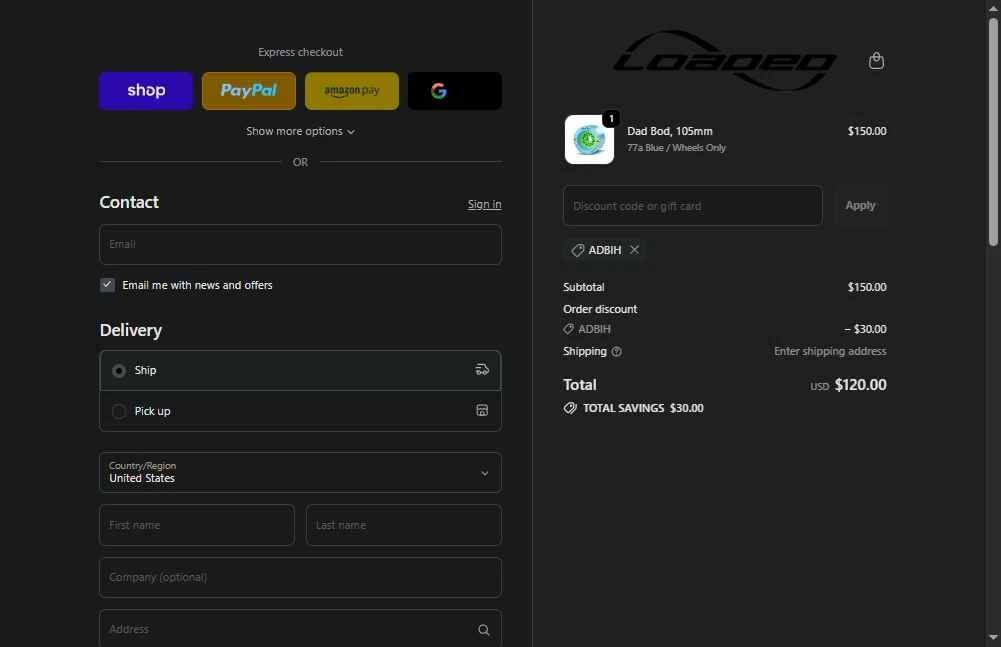Click the Total $120.00 amount
Viewport: 1001px width, 647px height.
point(861,384)
